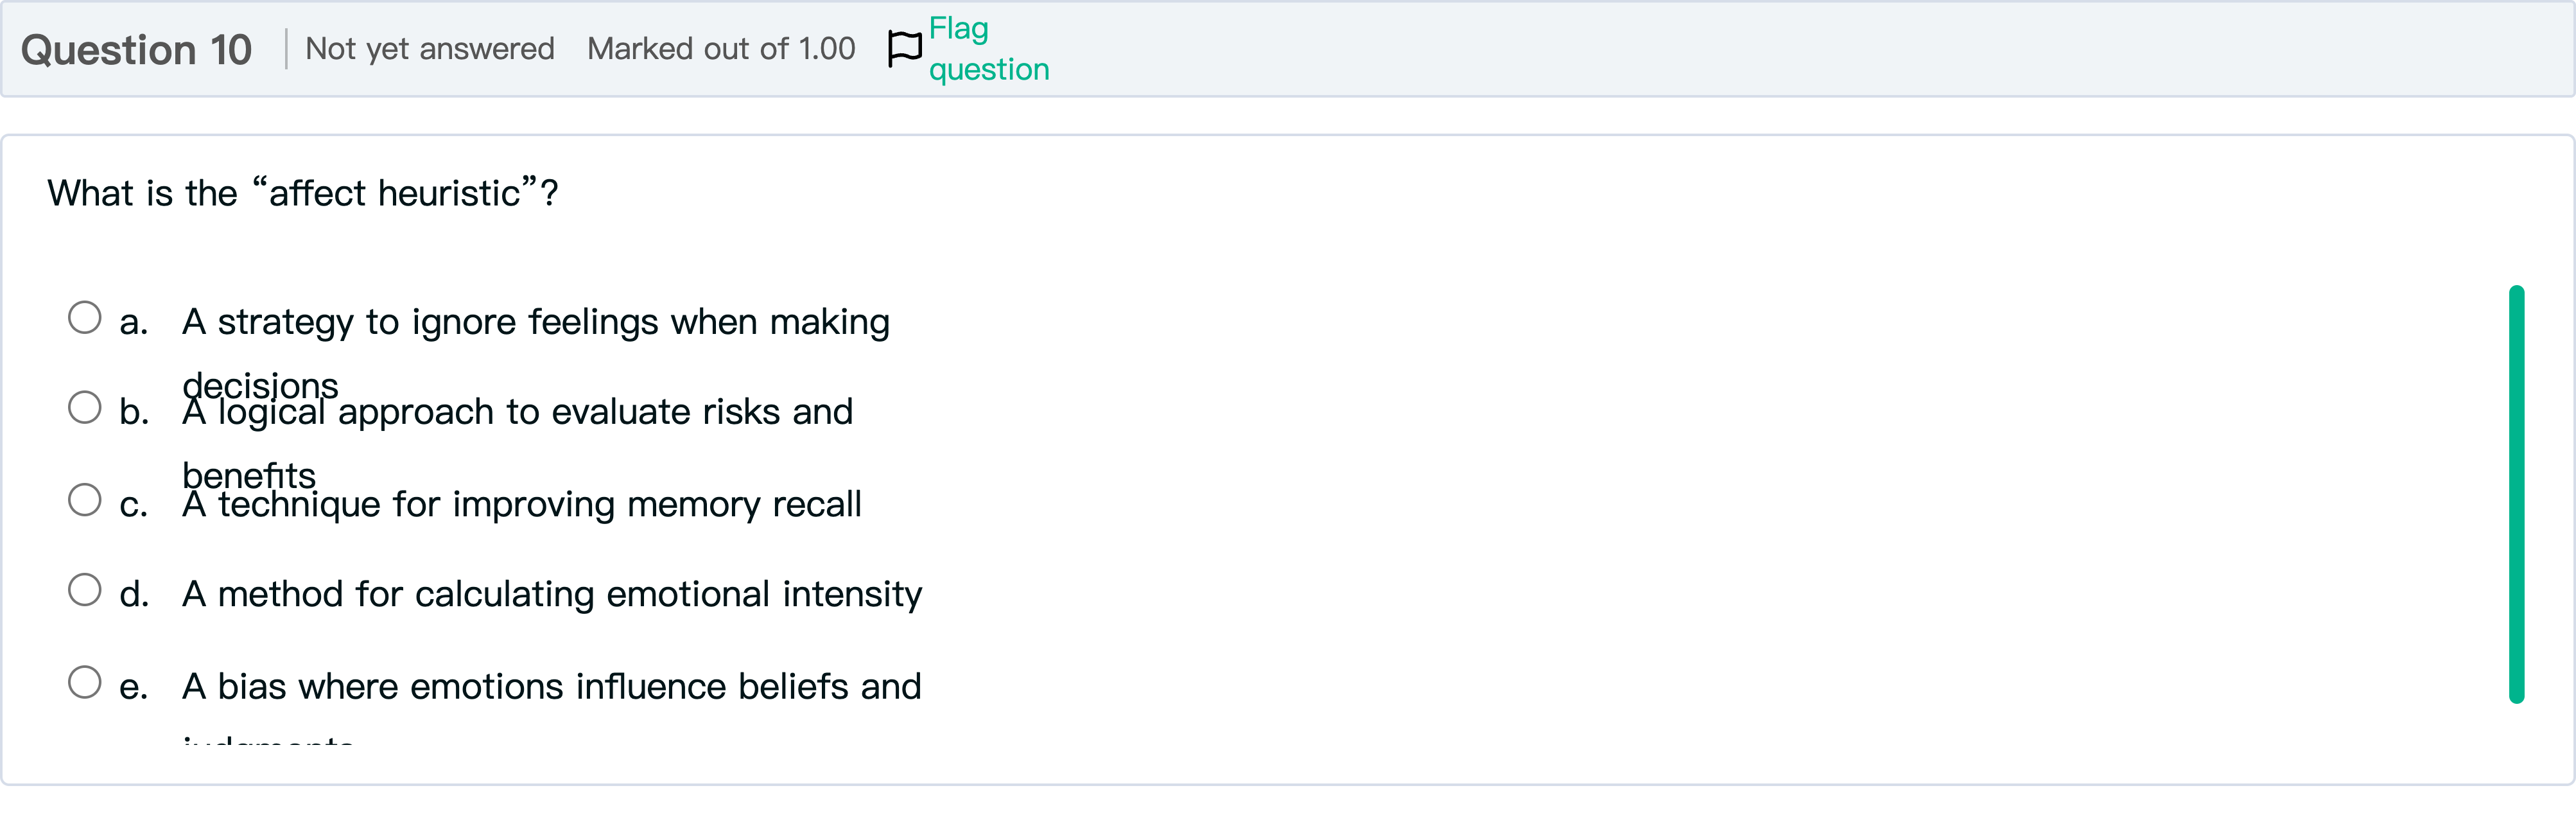Pick "A bias where emotions influence beliefs" text
The width and height of the screenshot is (2576, 822).
pyautogui.click(x=551, y=687)
